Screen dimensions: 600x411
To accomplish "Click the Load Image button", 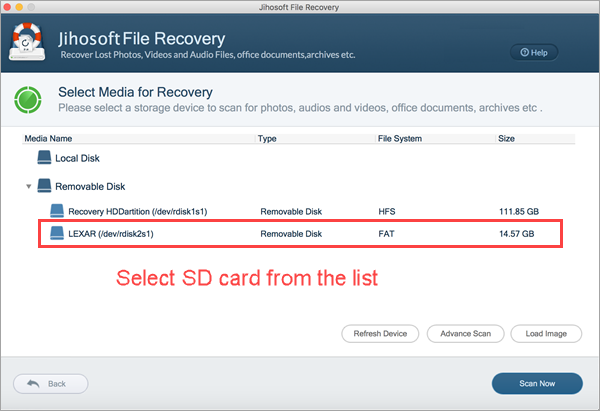I will [x=546, y=334].
